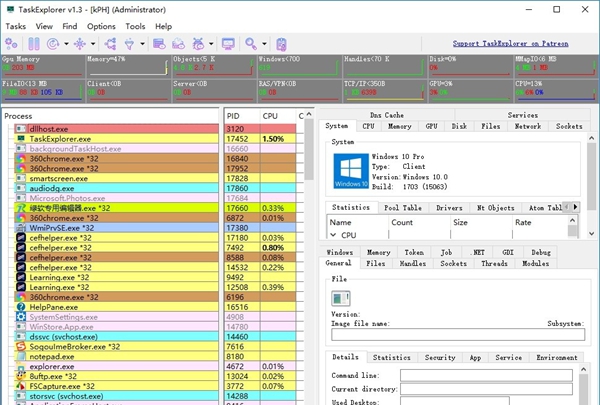Sort by the PID column header
Image resolution: width=600 pixels, height=405 pixels.
pyautogui.click(x=242, y=116)
